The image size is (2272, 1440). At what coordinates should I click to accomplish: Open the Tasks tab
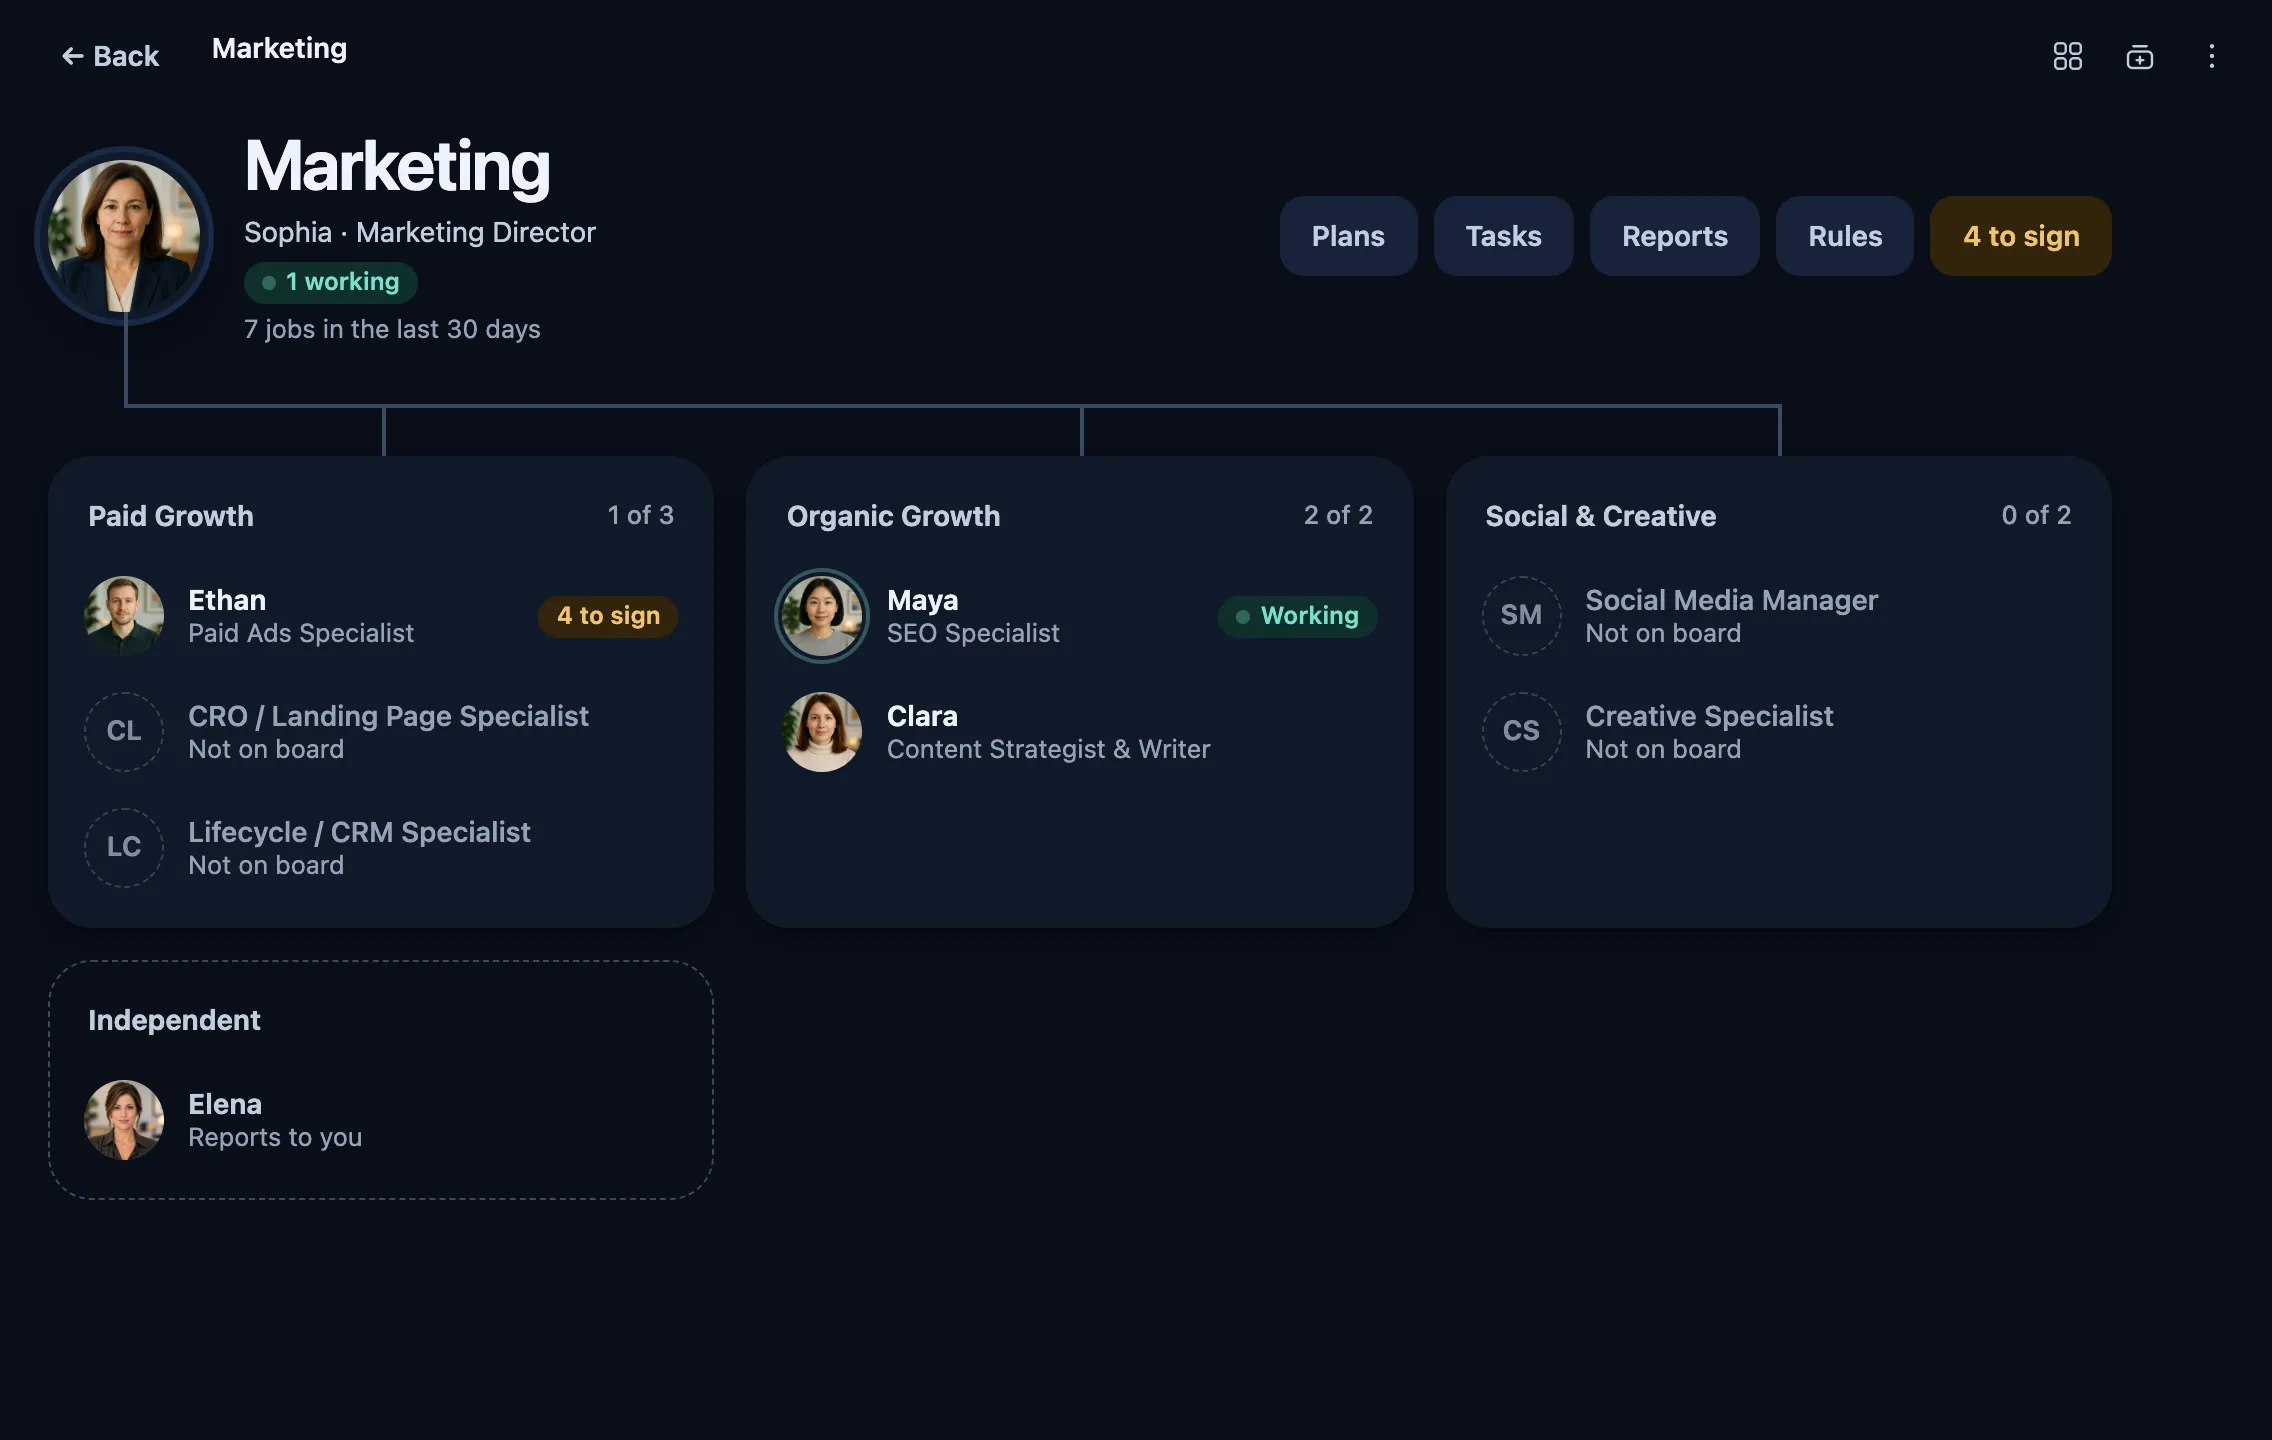(1503, 236)
